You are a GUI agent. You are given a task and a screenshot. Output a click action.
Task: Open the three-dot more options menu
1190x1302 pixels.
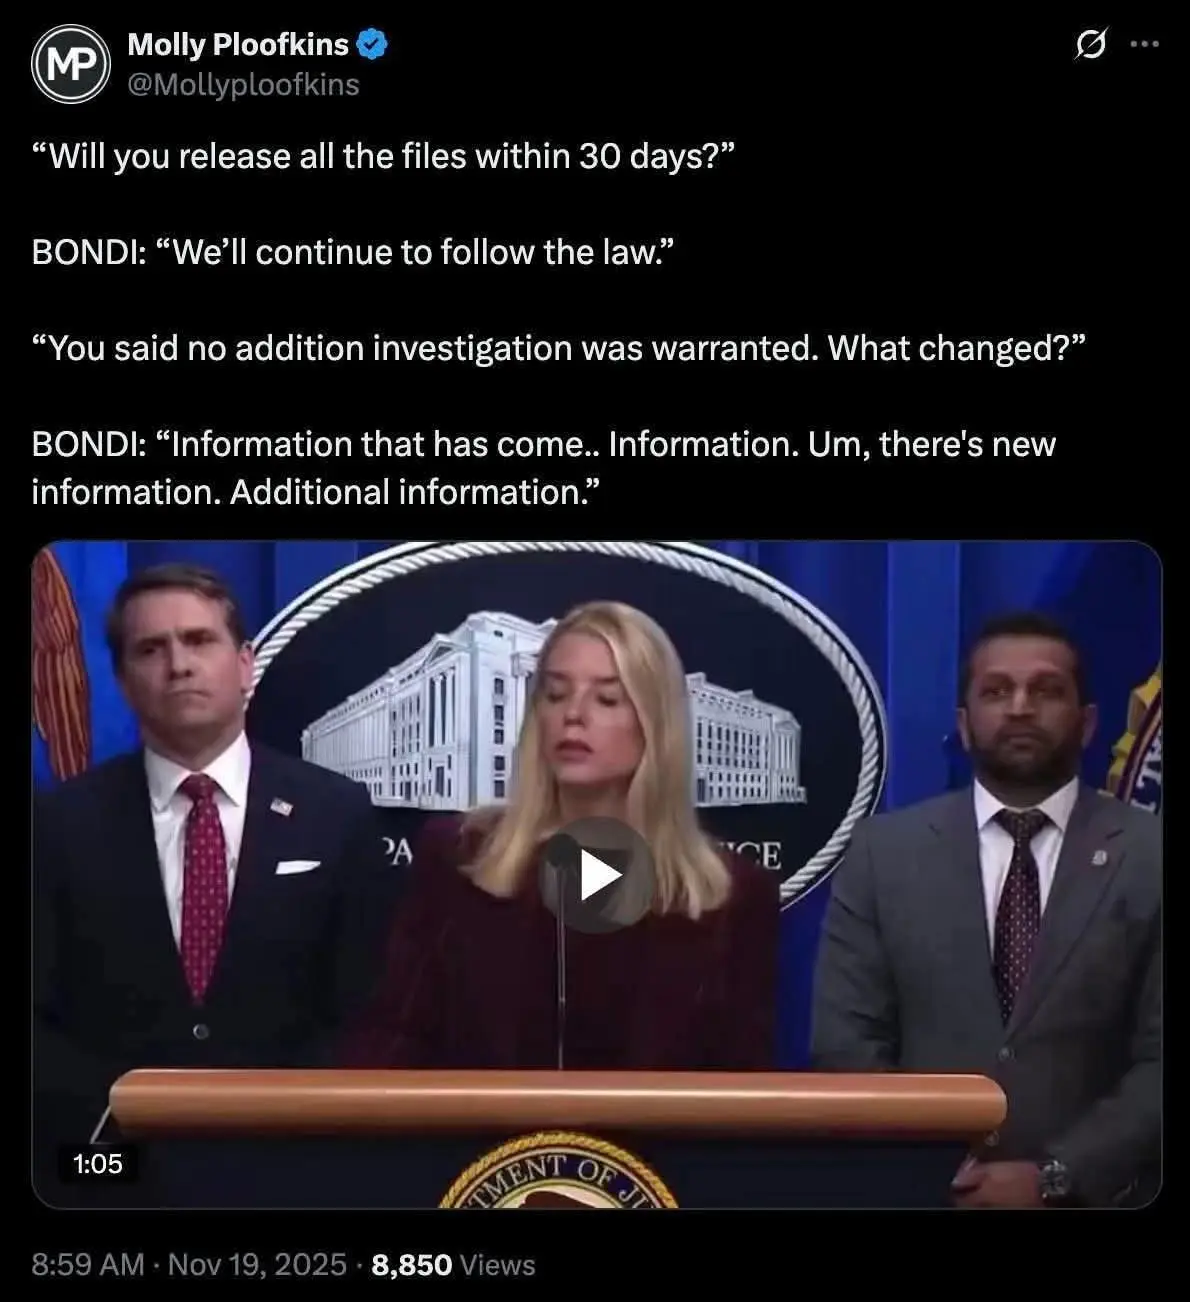pos(1144,44)
